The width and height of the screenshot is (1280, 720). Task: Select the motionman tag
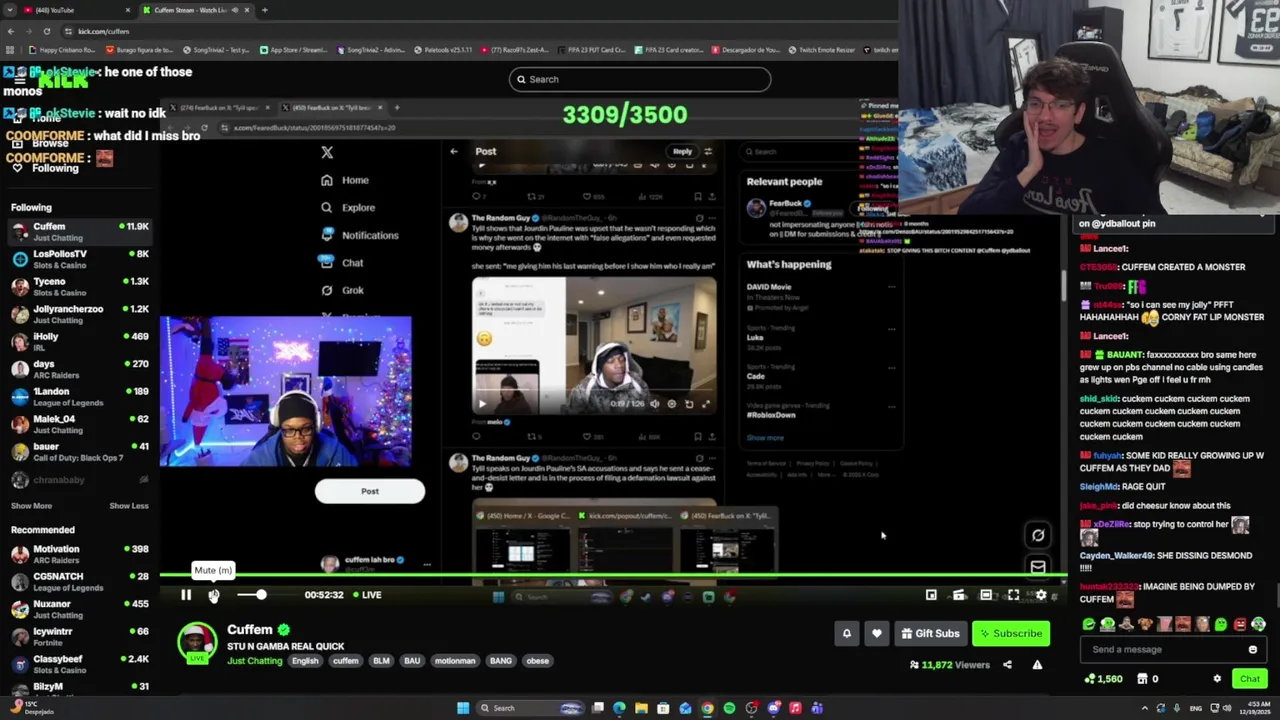point(455,661)
